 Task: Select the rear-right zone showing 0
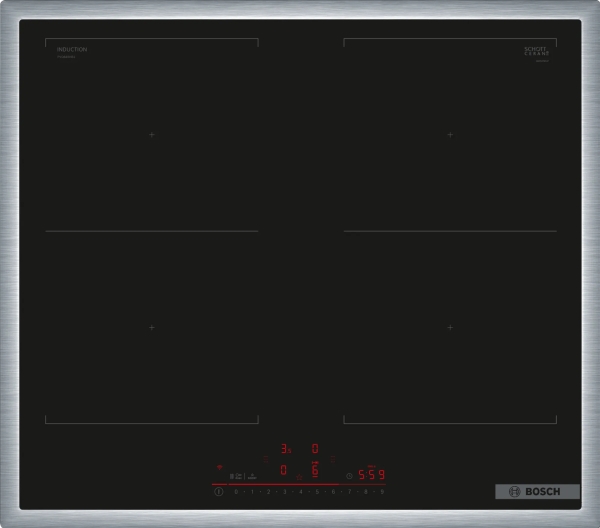pos(315,449)
